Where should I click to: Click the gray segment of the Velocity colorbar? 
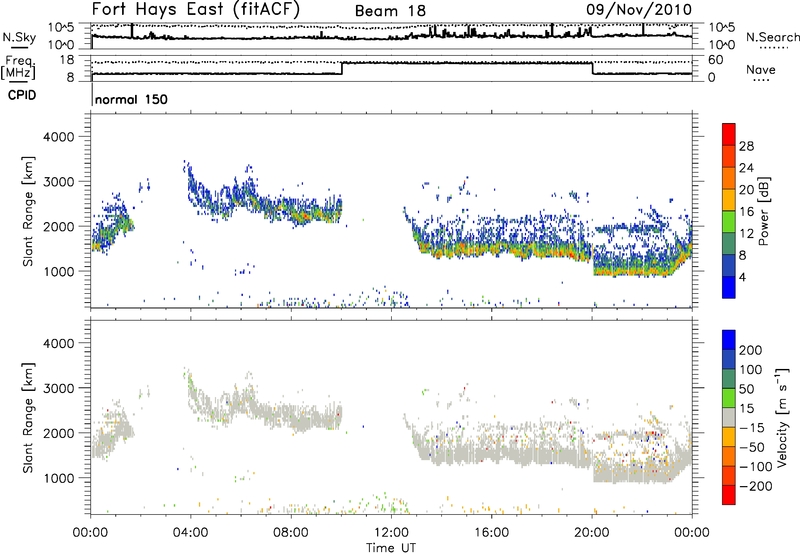[x=729, y=417]
